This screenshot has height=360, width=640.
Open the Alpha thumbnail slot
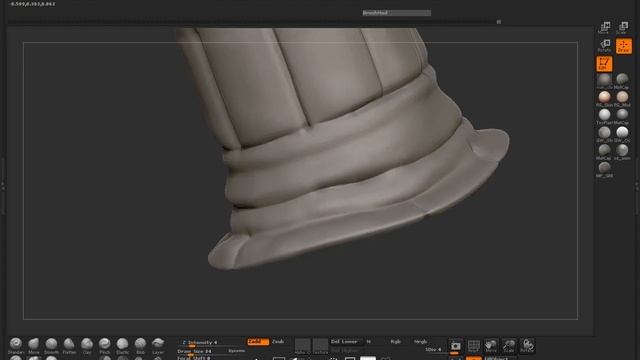tap(302, 346)
